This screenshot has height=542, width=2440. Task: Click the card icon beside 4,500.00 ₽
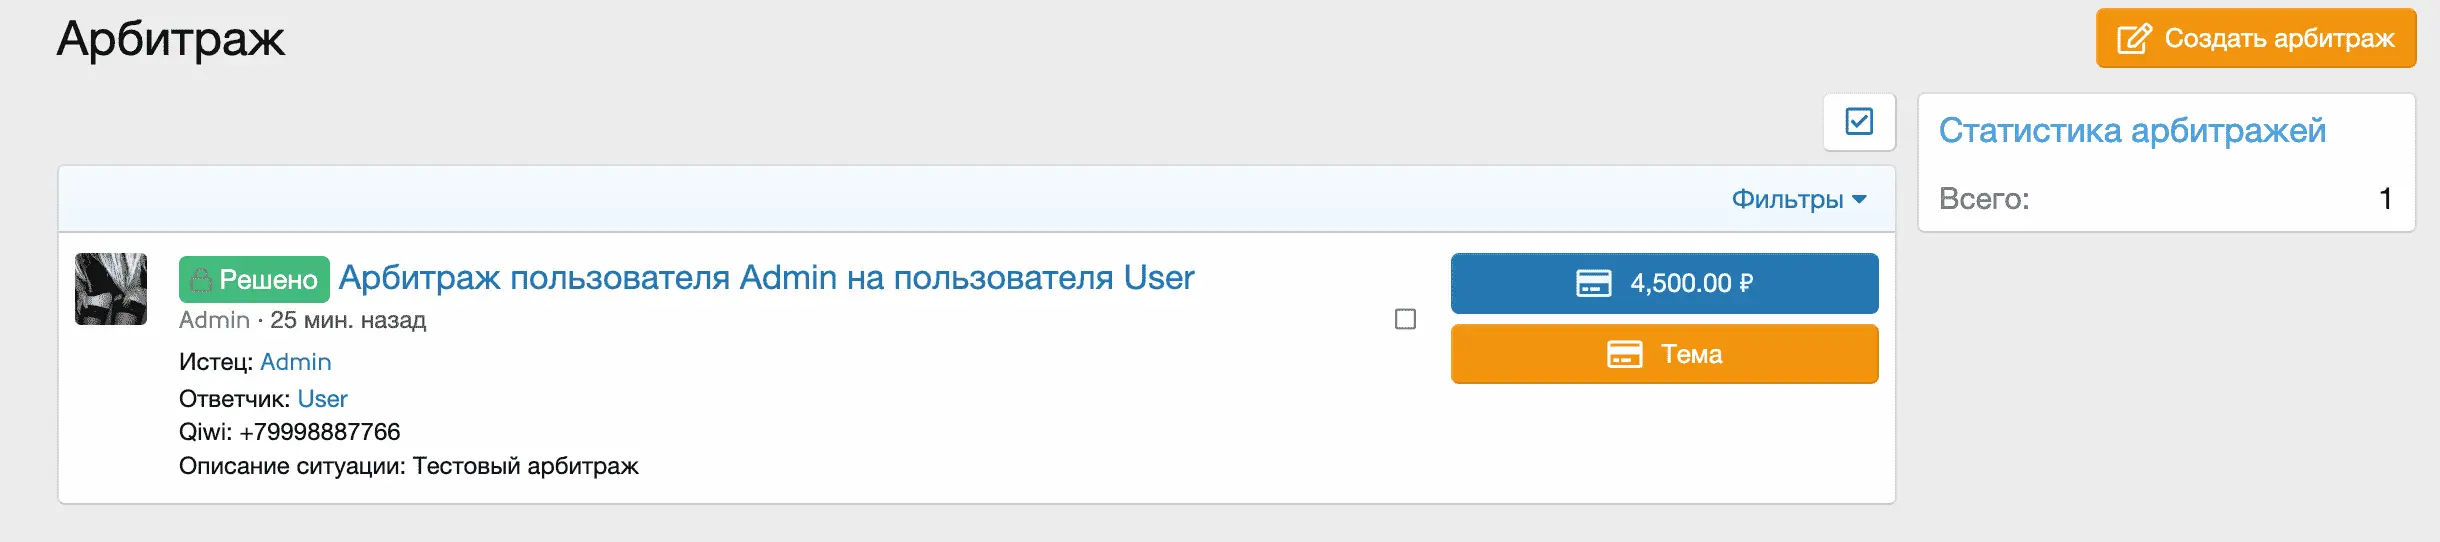pyautogui.click(x=1593, y=283)
